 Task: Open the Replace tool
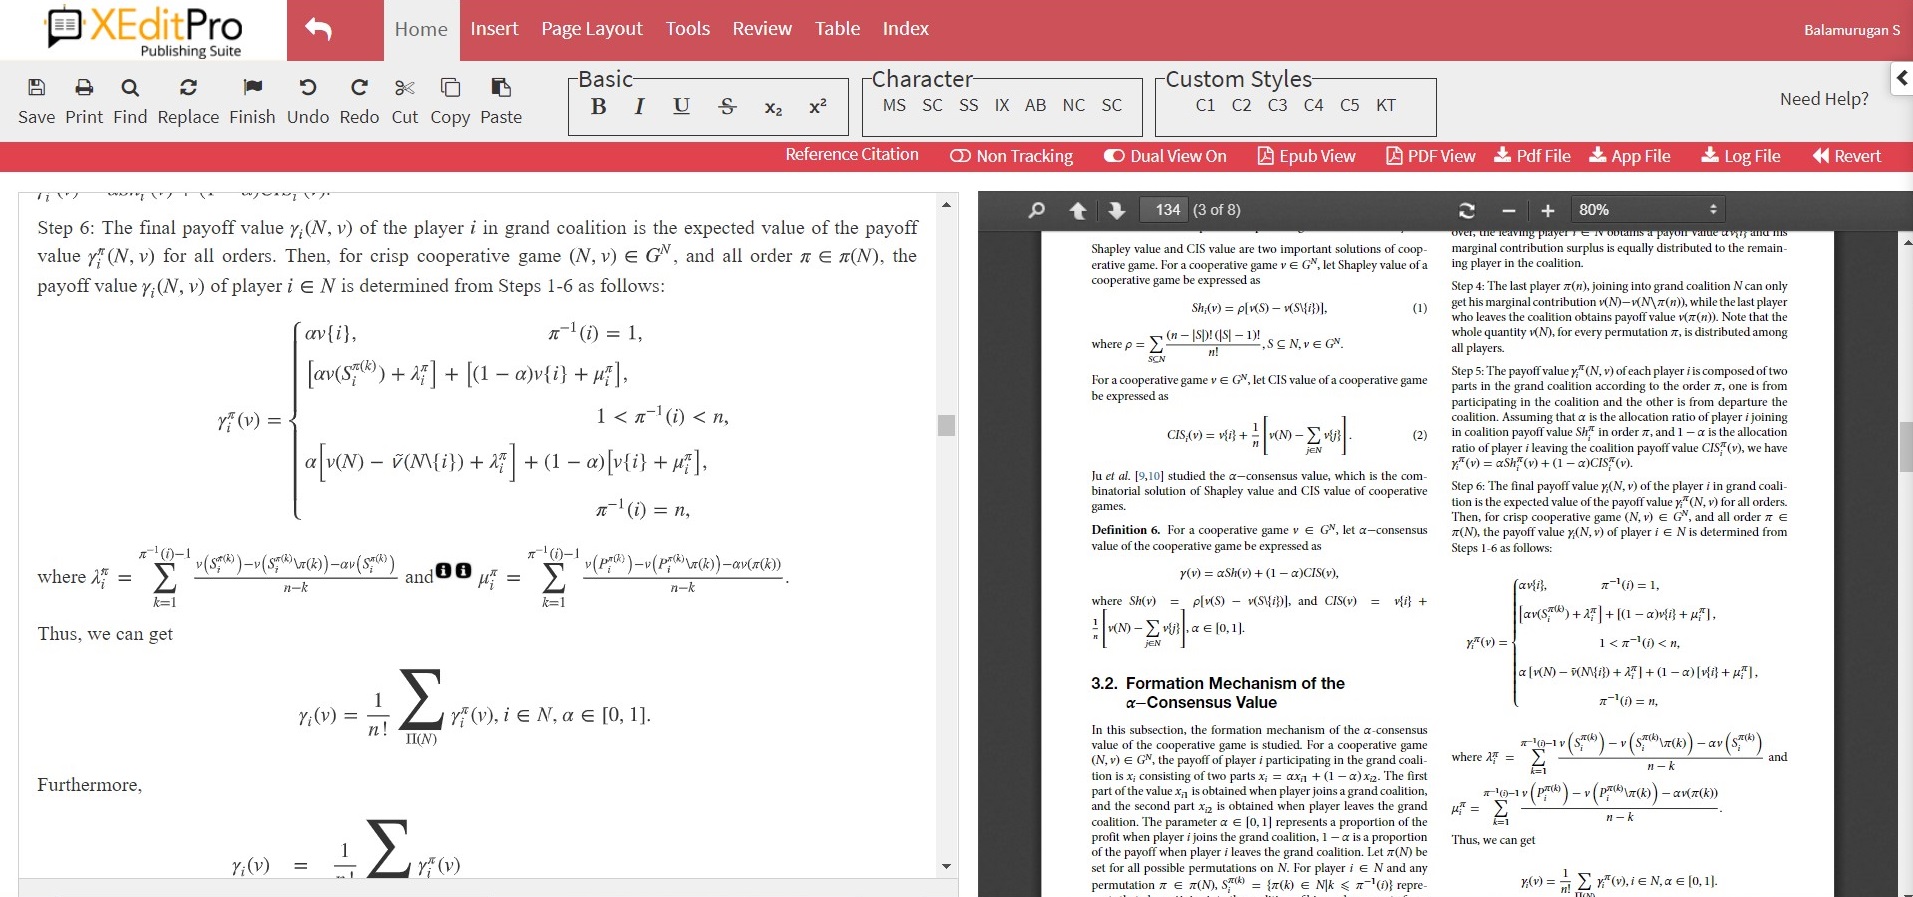(188, 88)
